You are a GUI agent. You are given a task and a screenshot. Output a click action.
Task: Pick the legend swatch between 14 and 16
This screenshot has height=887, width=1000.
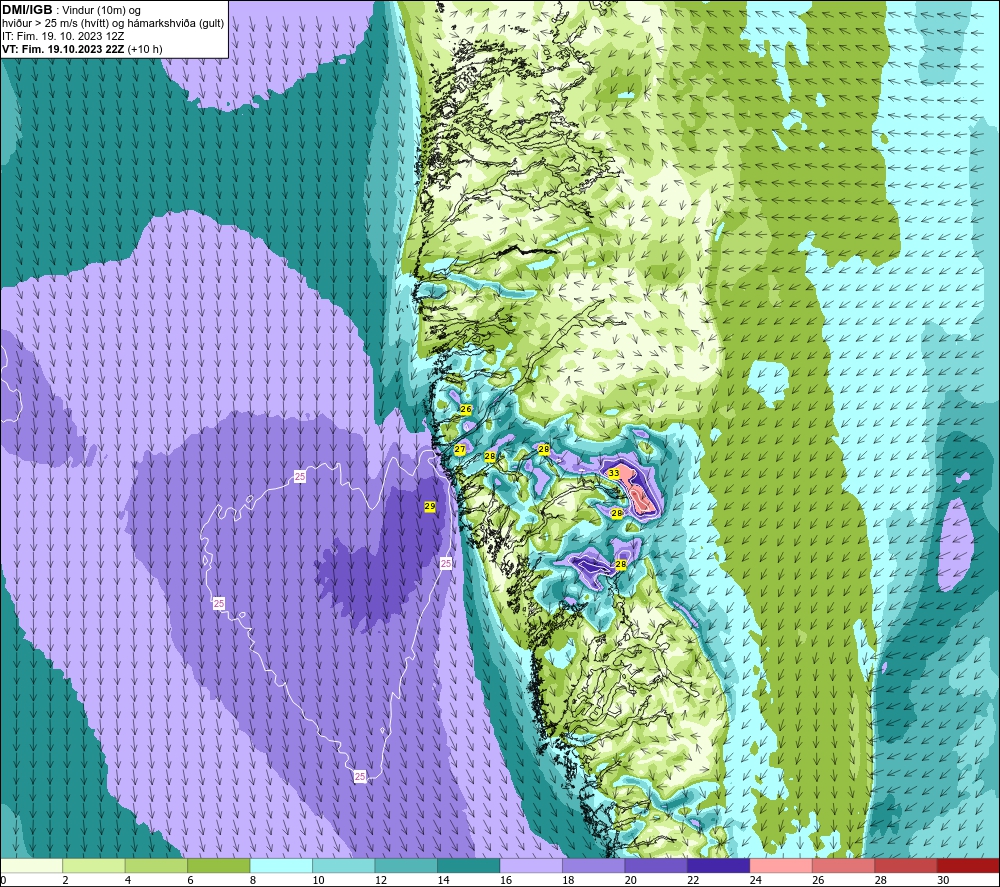469,865
